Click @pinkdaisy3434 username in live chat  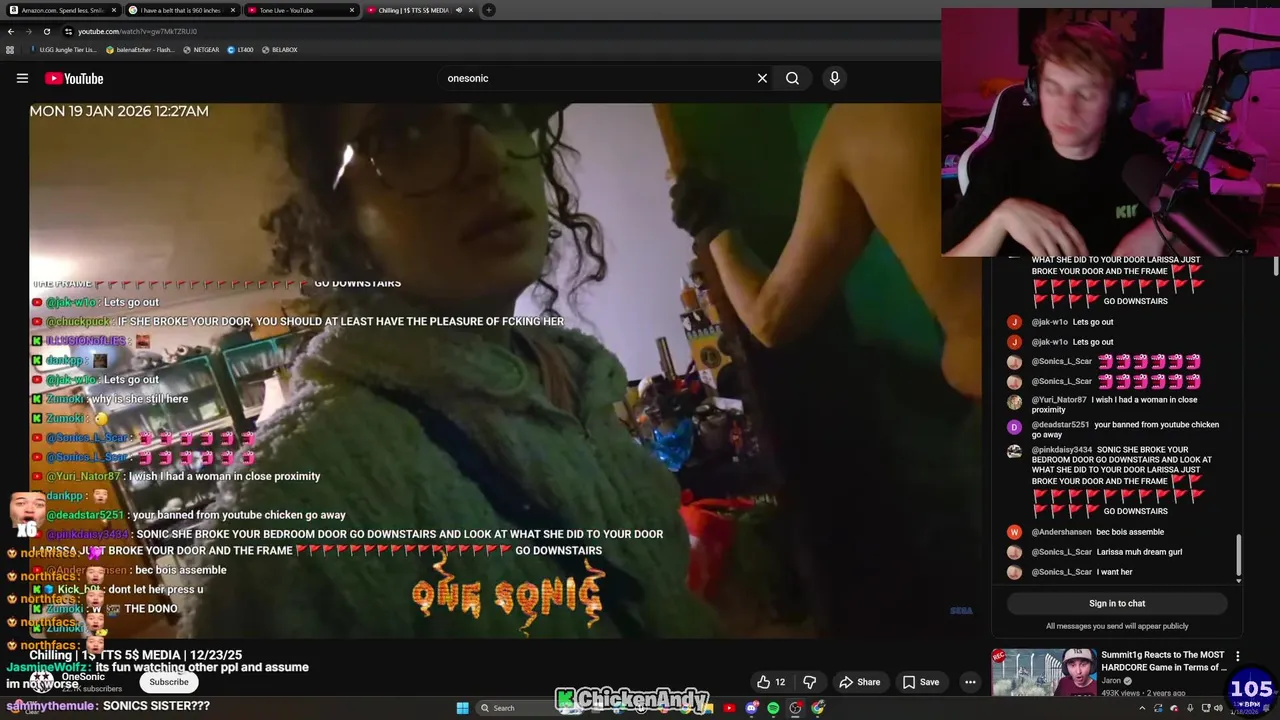click(x=1062, y=450)
